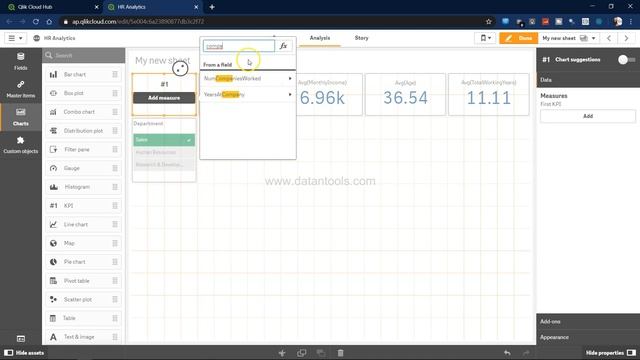Expand the Add-ons properties section
Image resolution: width=640 pixels, height=360 pixels.
point(588,322)
